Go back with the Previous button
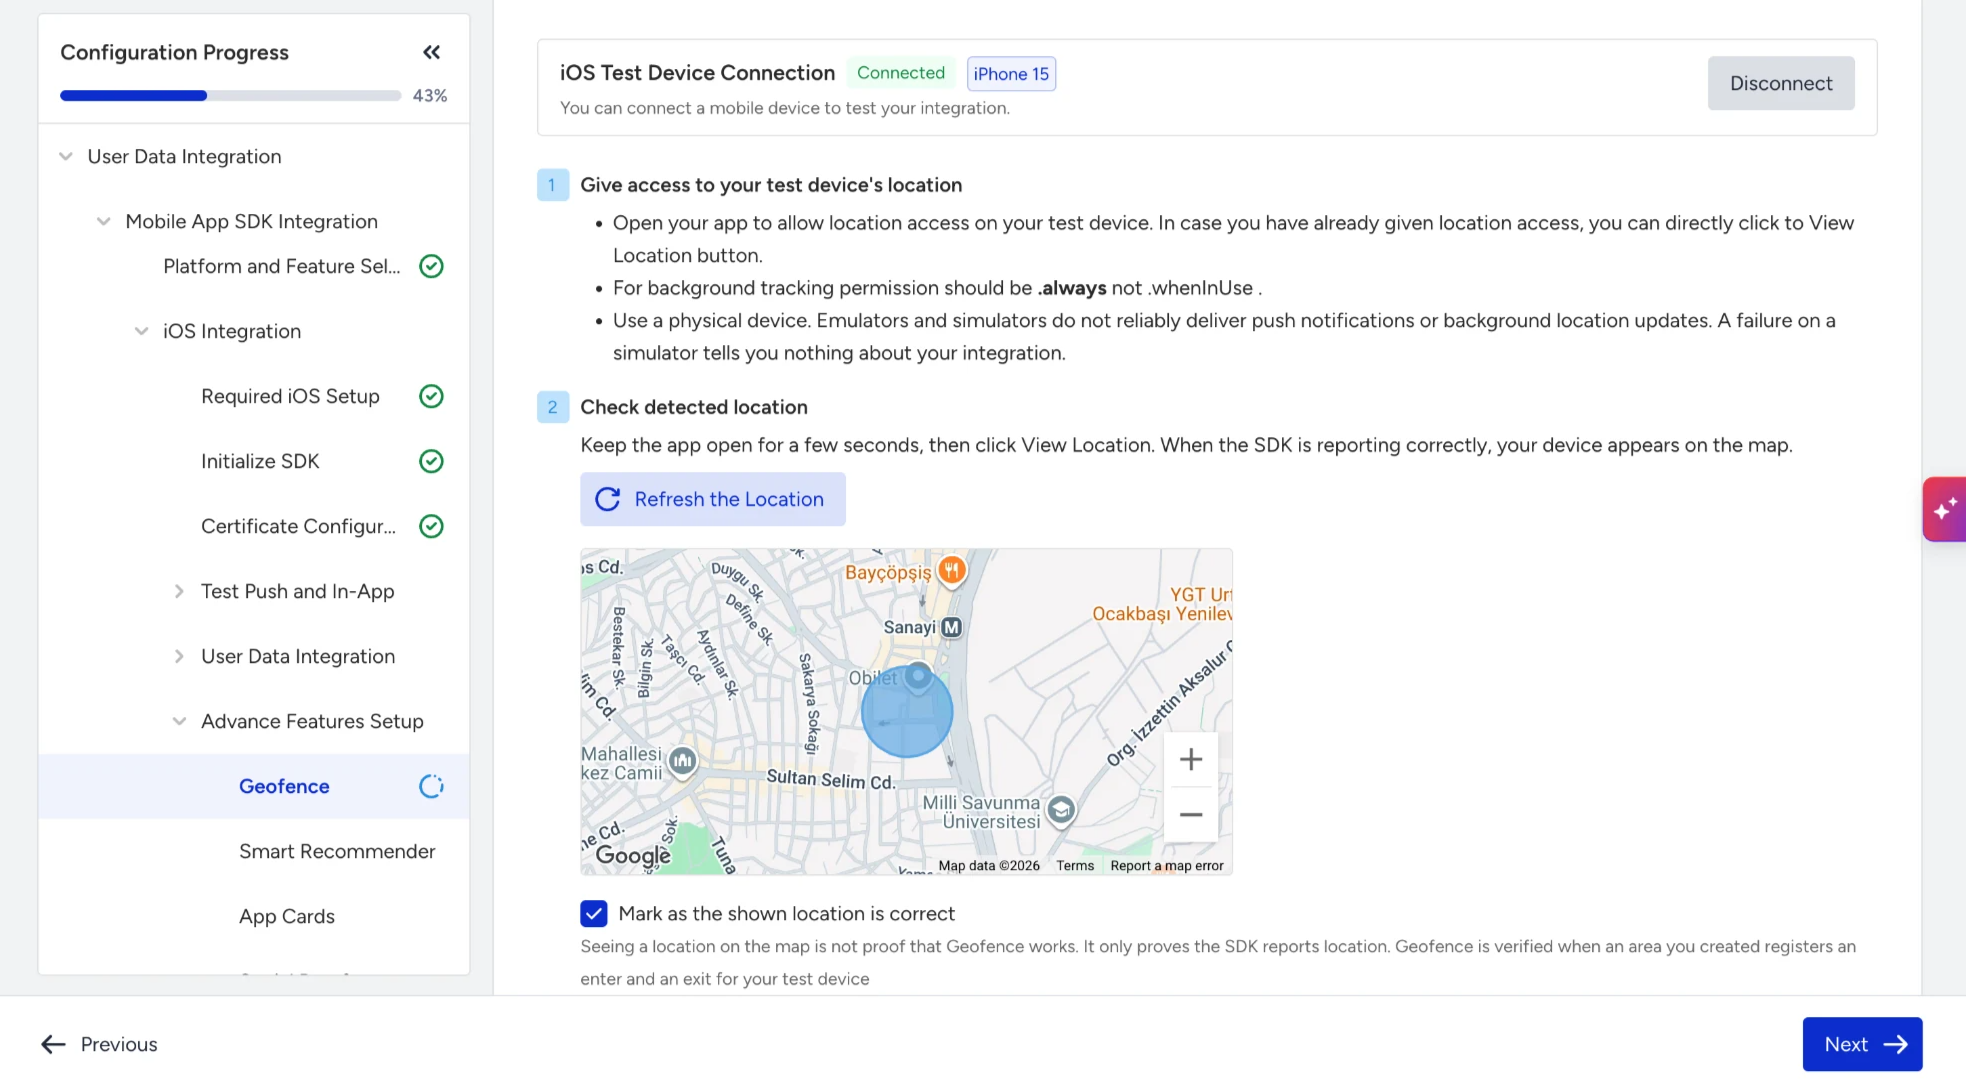 click(99, 1044)
